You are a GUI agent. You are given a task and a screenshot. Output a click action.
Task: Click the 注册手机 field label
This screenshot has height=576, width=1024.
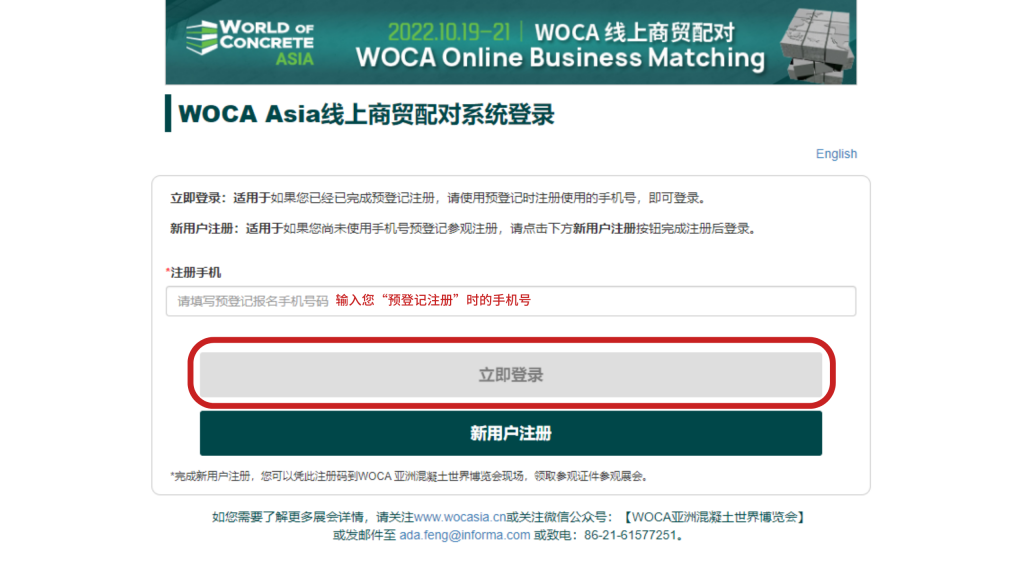[194, 272]
